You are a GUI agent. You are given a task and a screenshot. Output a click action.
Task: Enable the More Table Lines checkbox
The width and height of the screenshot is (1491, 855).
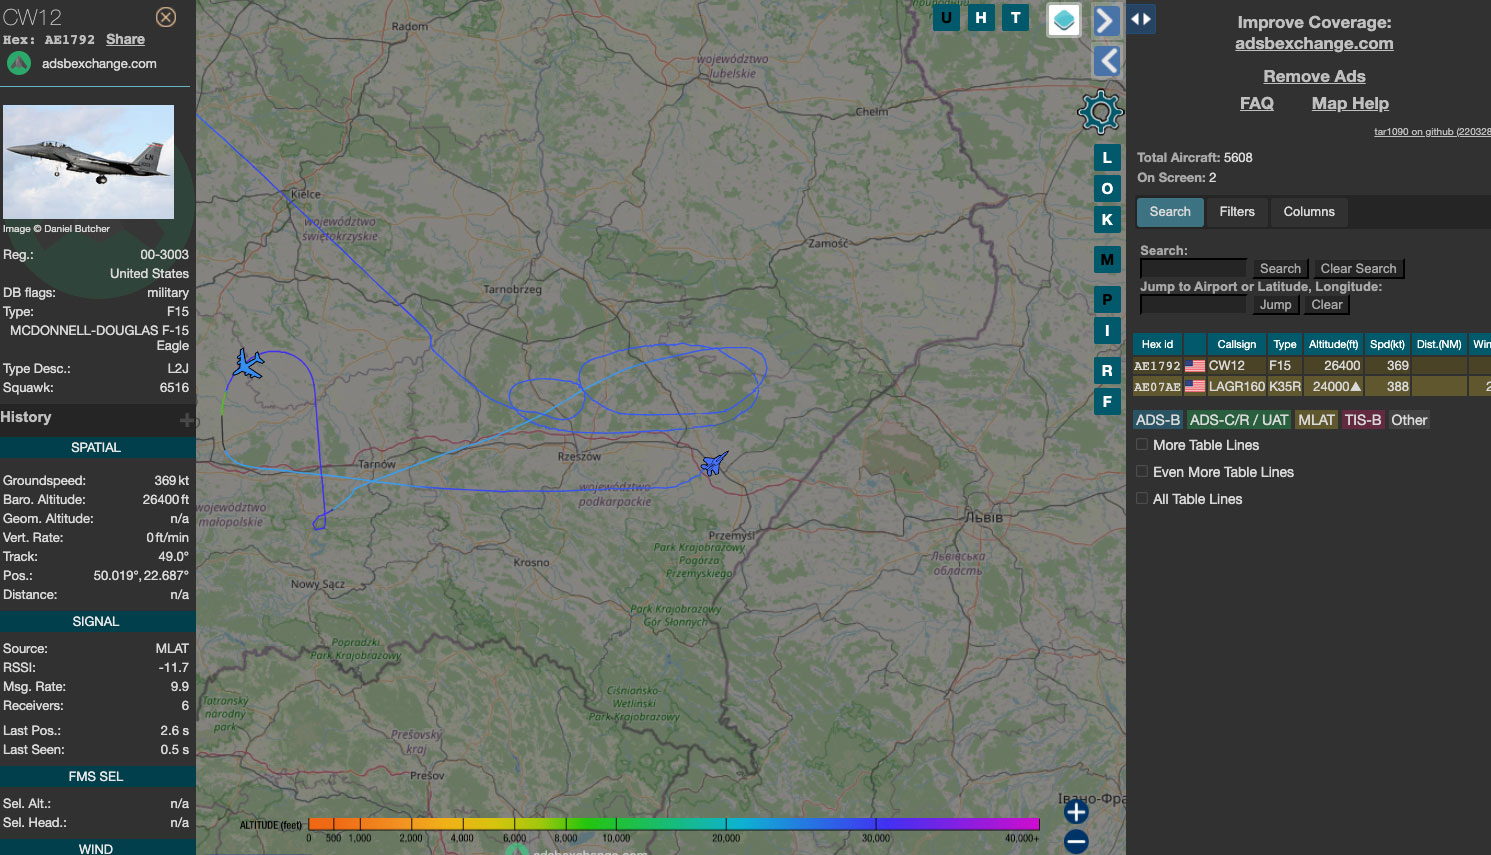(1142, 445)
